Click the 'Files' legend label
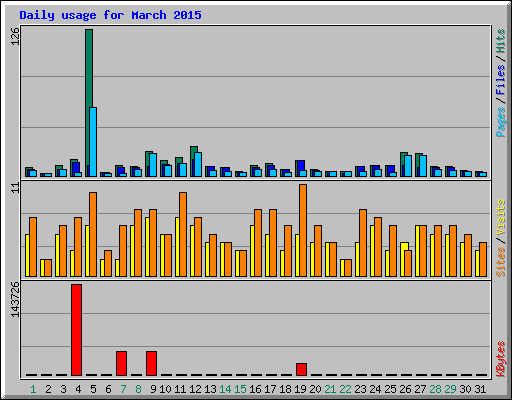Viewport: 512px width, 400px height. point(500,80)
